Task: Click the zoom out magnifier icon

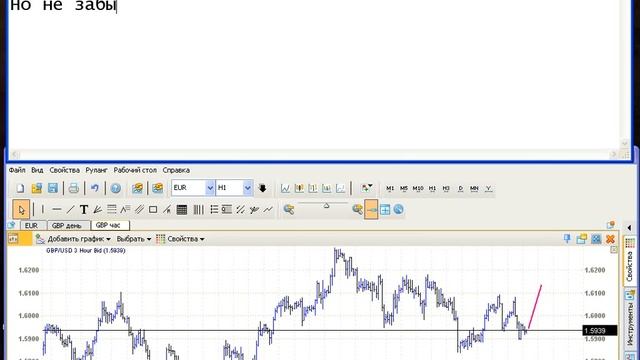Action: 289,210
